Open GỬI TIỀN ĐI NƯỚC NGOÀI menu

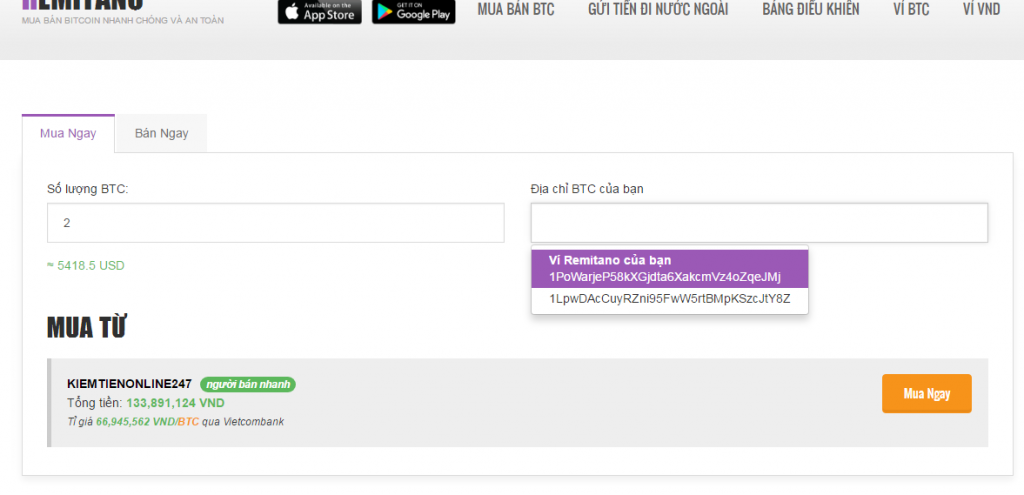pos(658,10)
